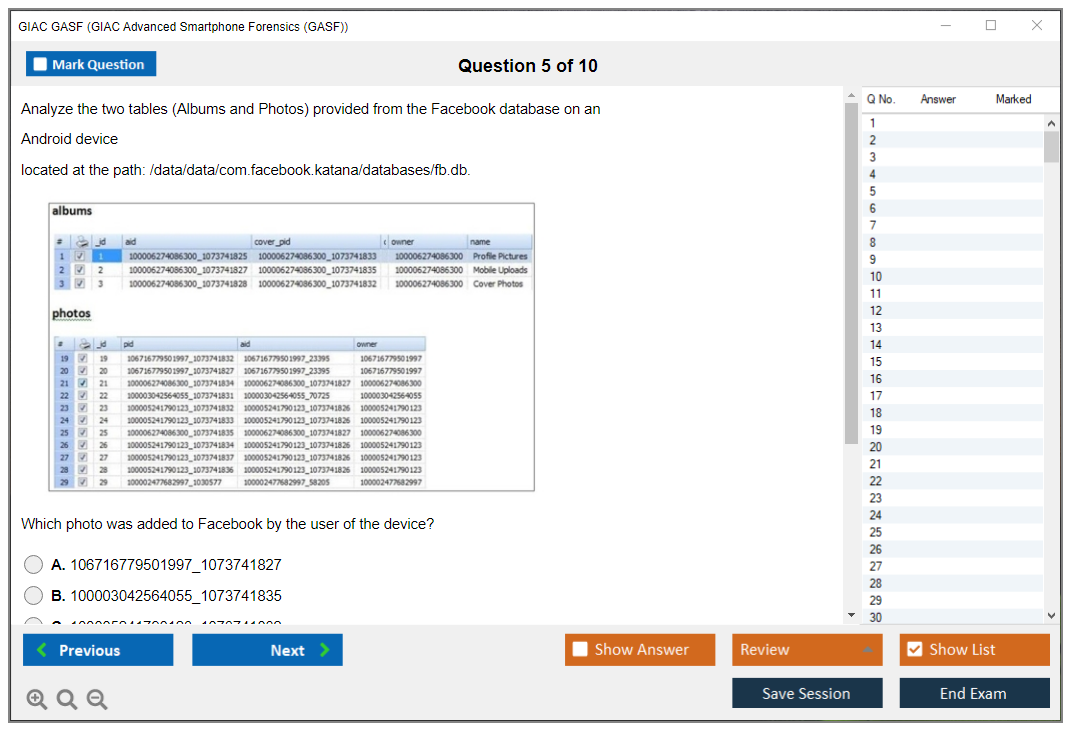Enable the Show Answer checkbox

coord(581,650)
